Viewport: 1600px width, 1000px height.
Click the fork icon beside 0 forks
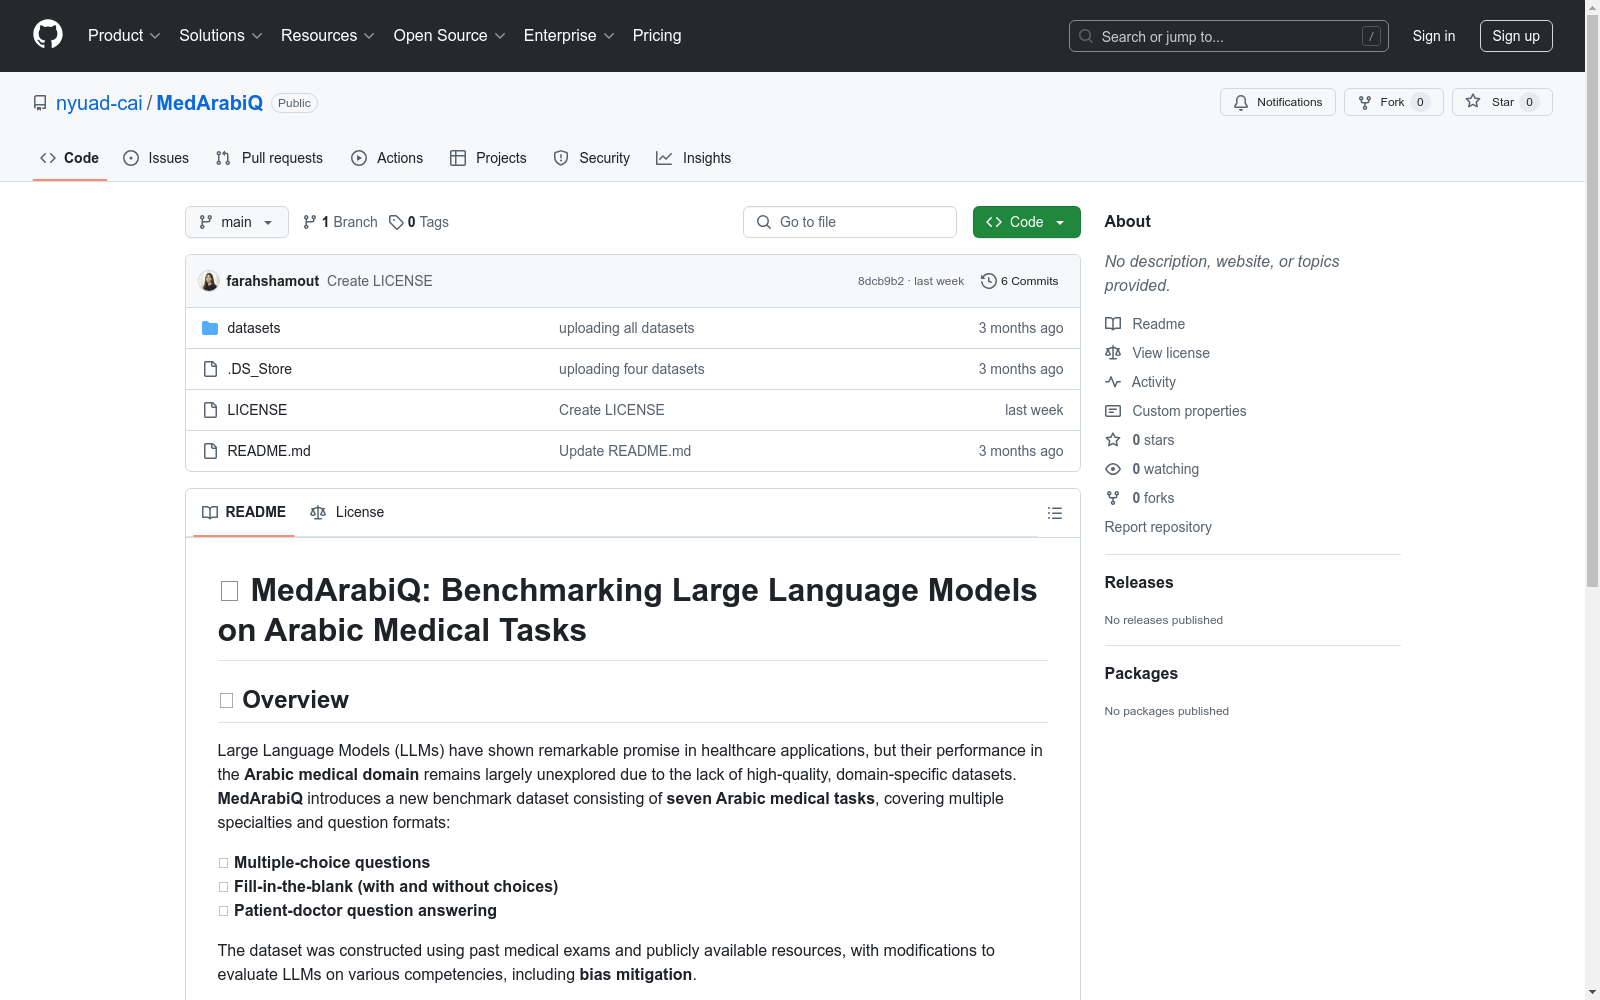(1113, 498)
